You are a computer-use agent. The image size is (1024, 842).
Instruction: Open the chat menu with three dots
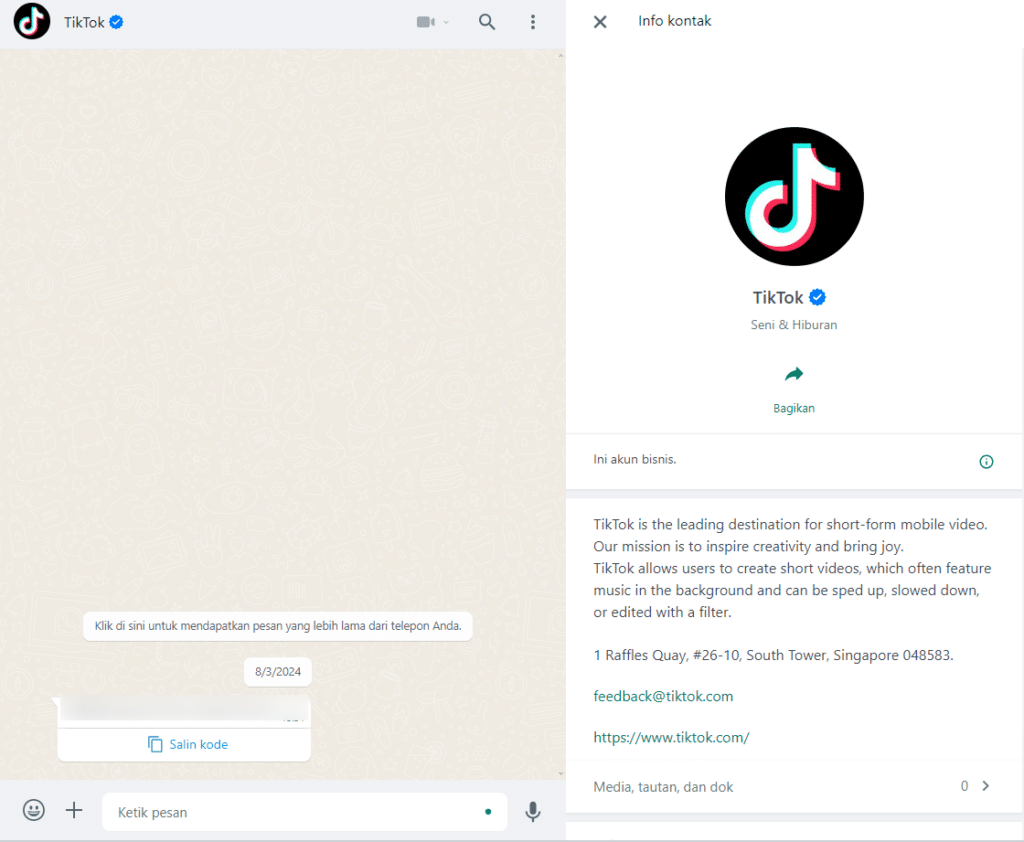click(x=533, y=22)
